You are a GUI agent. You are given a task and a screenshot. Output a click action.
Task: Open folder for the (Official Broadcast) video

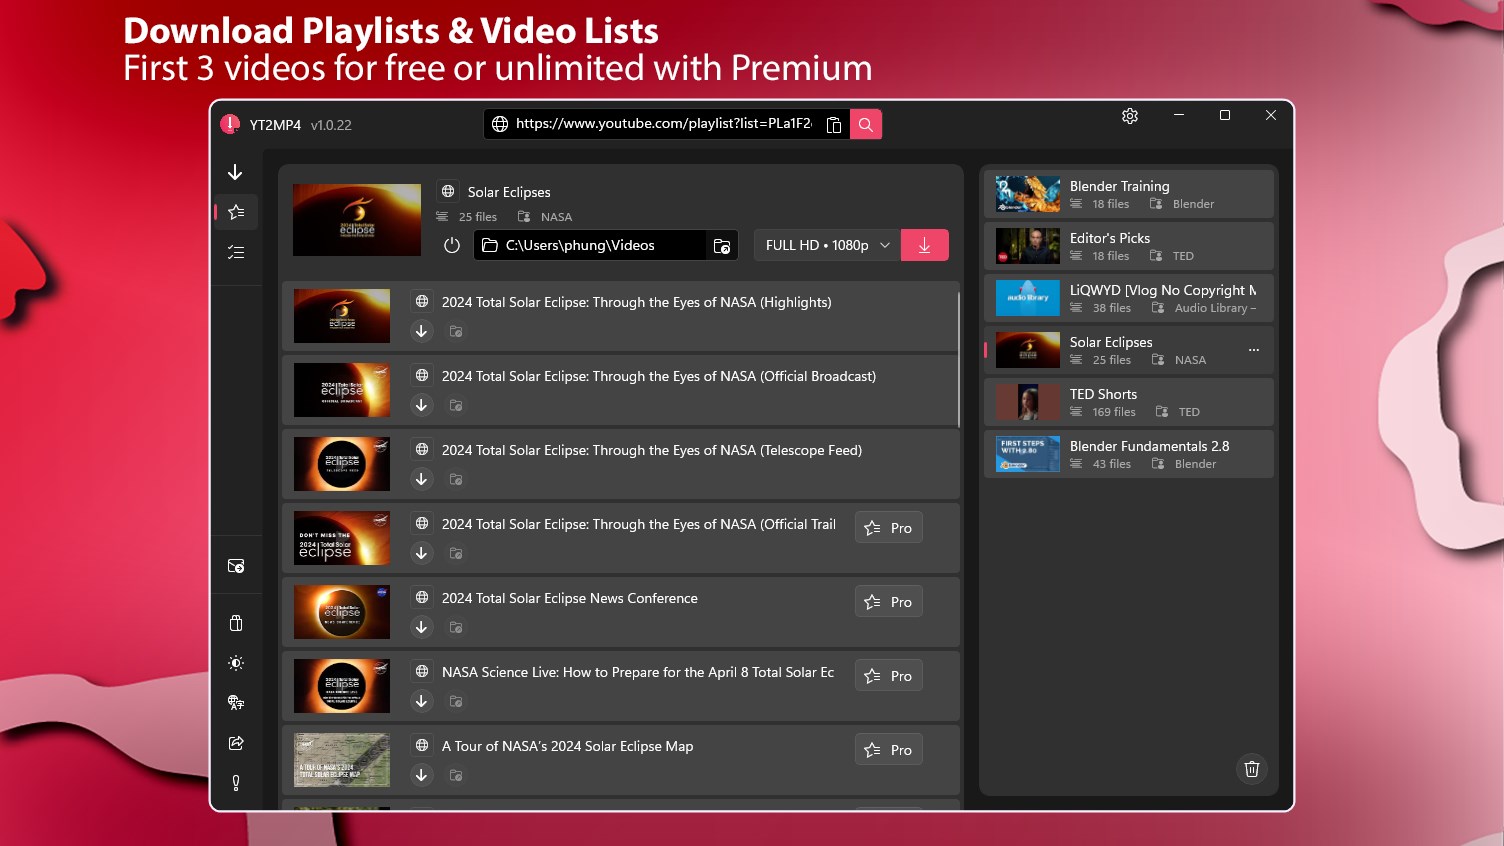tap(456, 405)
